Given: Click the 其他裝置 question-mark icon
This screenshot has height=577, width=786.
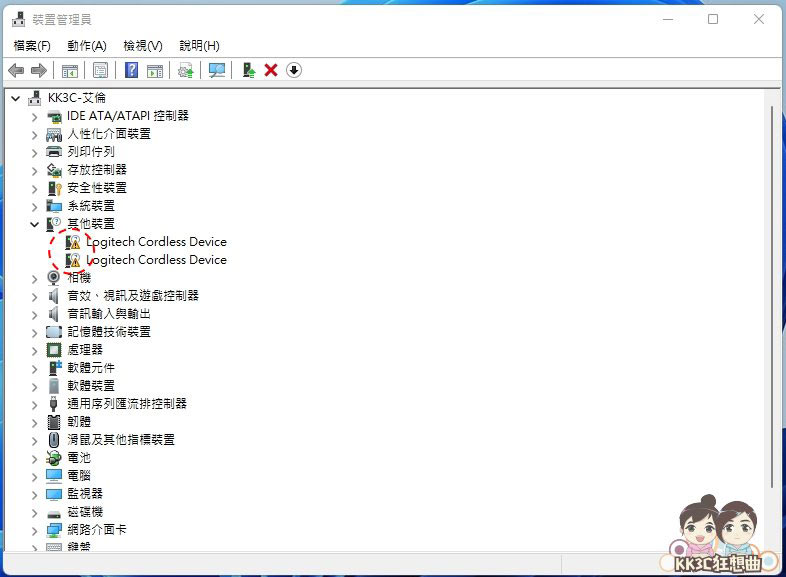Looking at the screenshot, I should 54,224.
